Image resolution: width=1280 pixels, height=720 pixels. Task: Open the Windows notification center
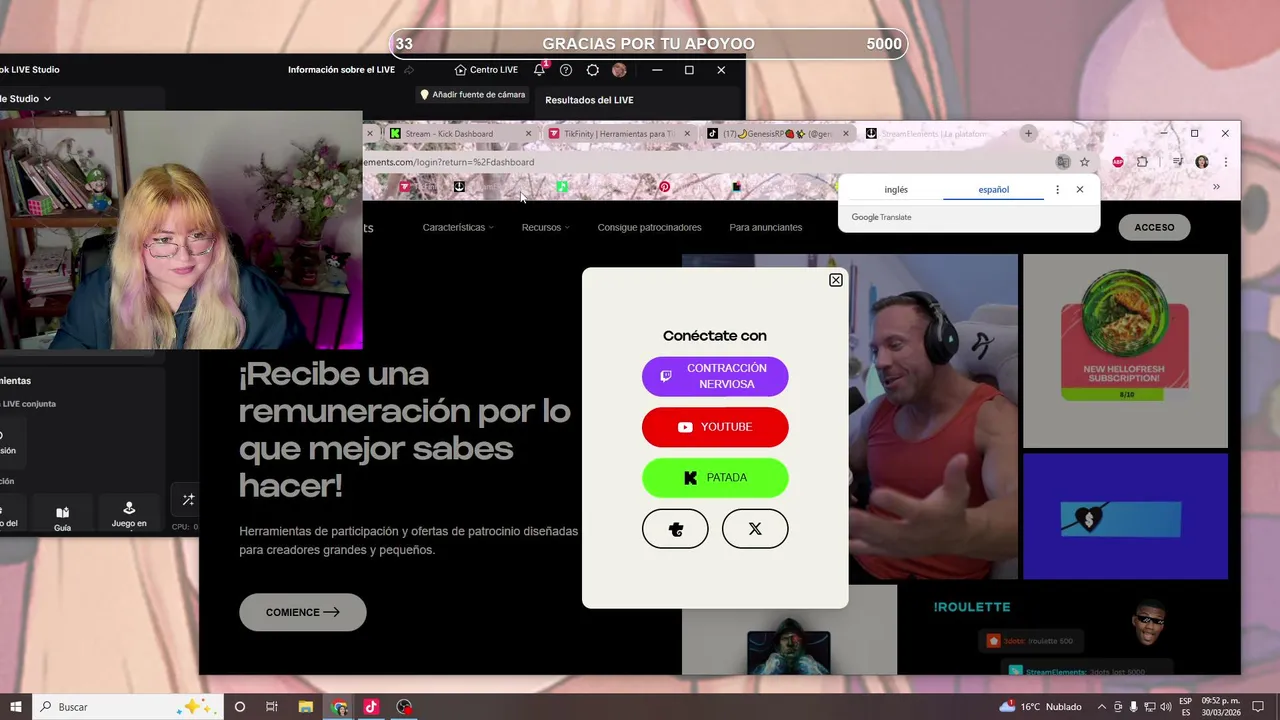(1258, 706)
